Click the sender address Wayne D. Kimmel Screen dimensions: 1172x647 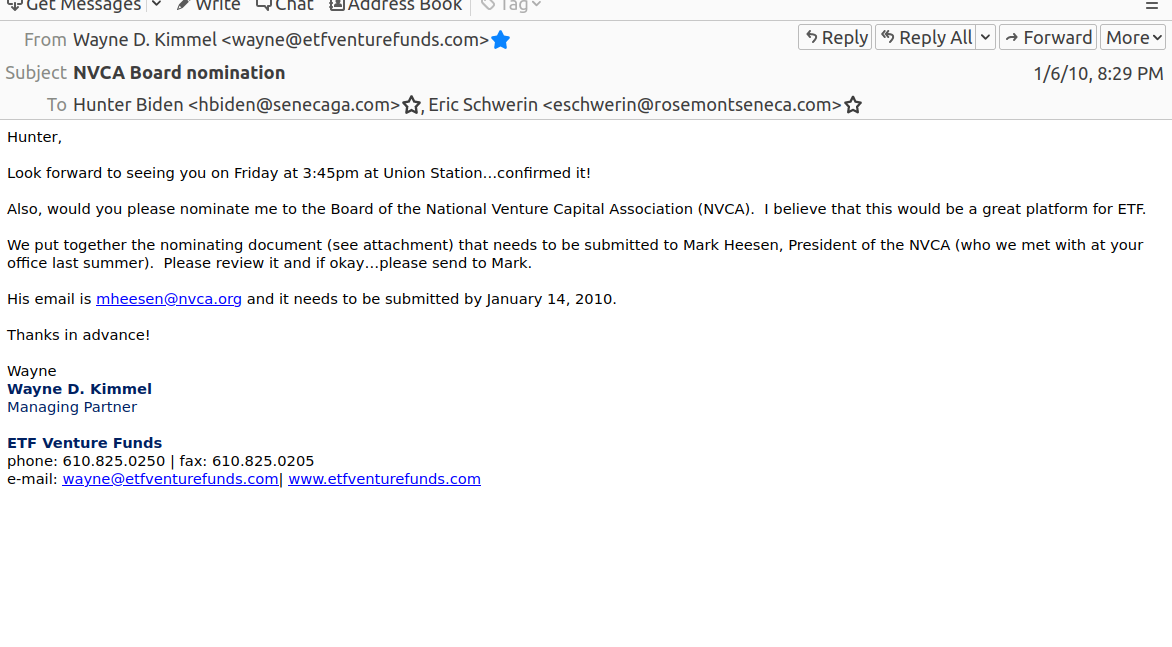click(x=281, y=40)
